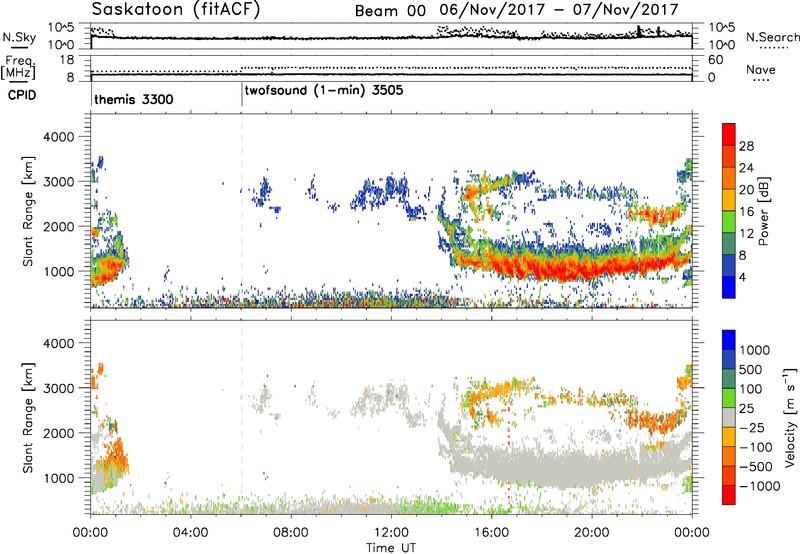Click the '20:00' time axis label
800x554 pixels.
pyautogui.click(x=591, y=533)
